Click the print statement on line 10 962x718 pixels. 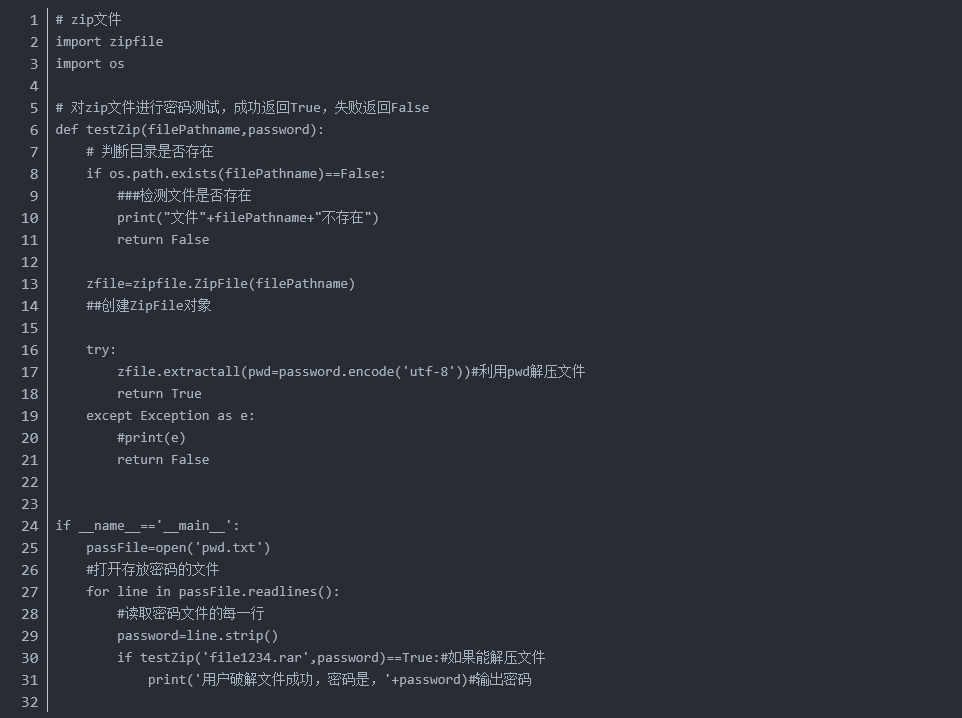coord(248,218)
